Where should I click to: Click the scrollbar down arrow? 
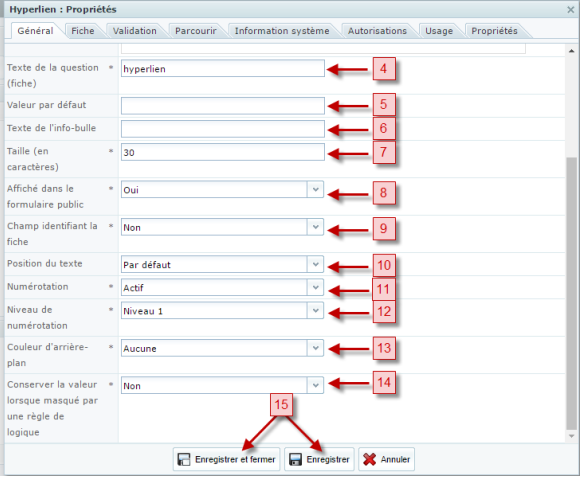pyautogui.click(x=571, y=436)
